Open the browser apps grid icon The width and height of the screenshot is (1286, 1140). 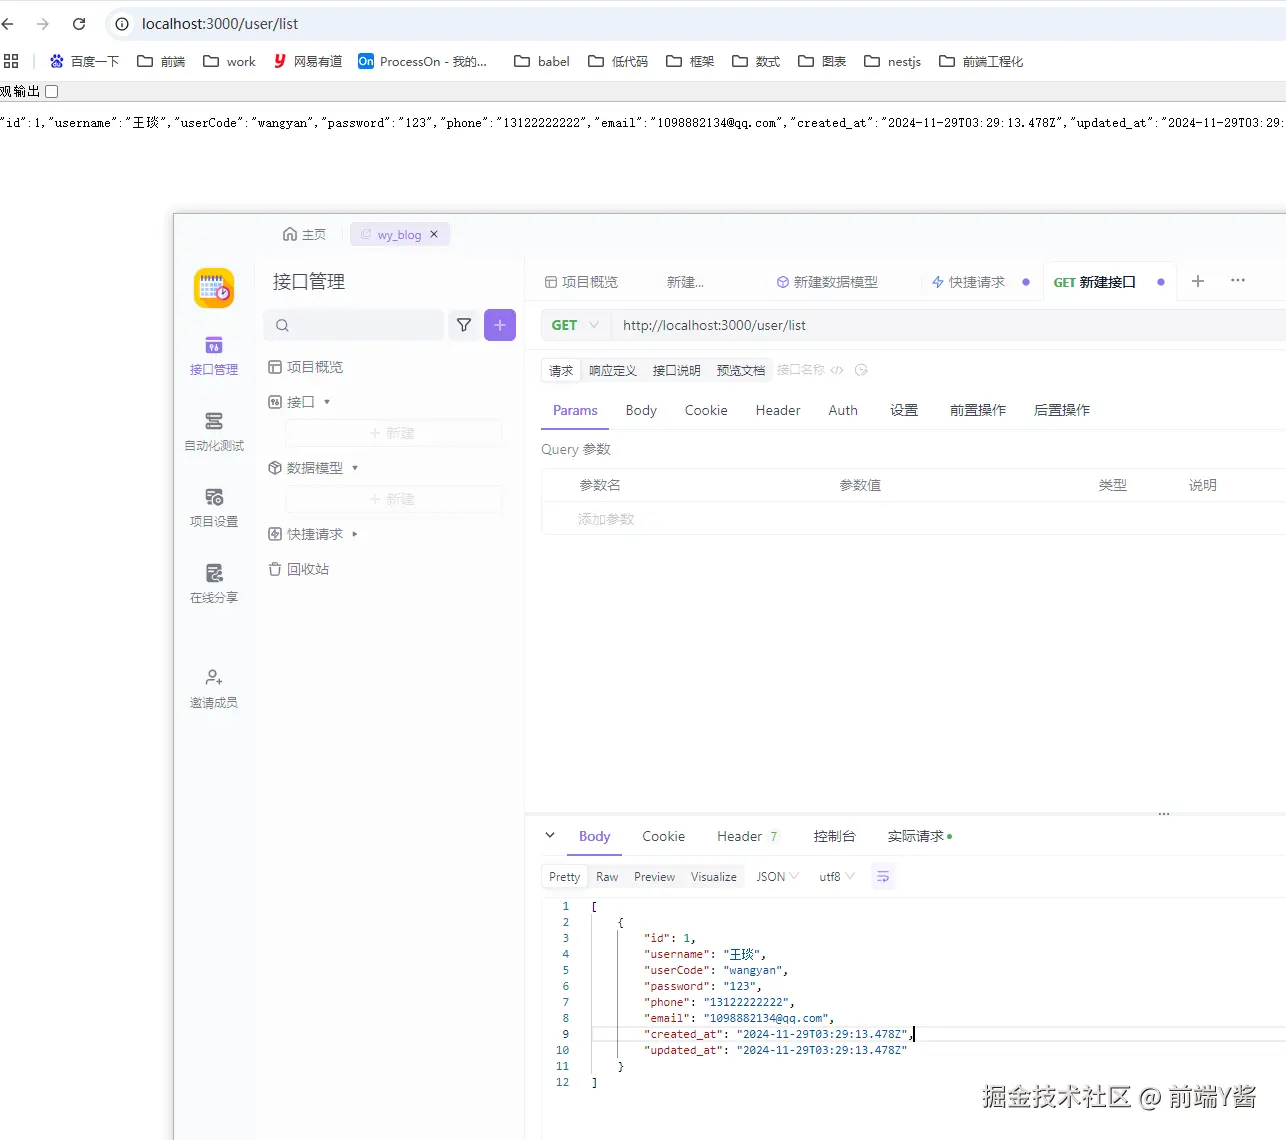[11, 61]
